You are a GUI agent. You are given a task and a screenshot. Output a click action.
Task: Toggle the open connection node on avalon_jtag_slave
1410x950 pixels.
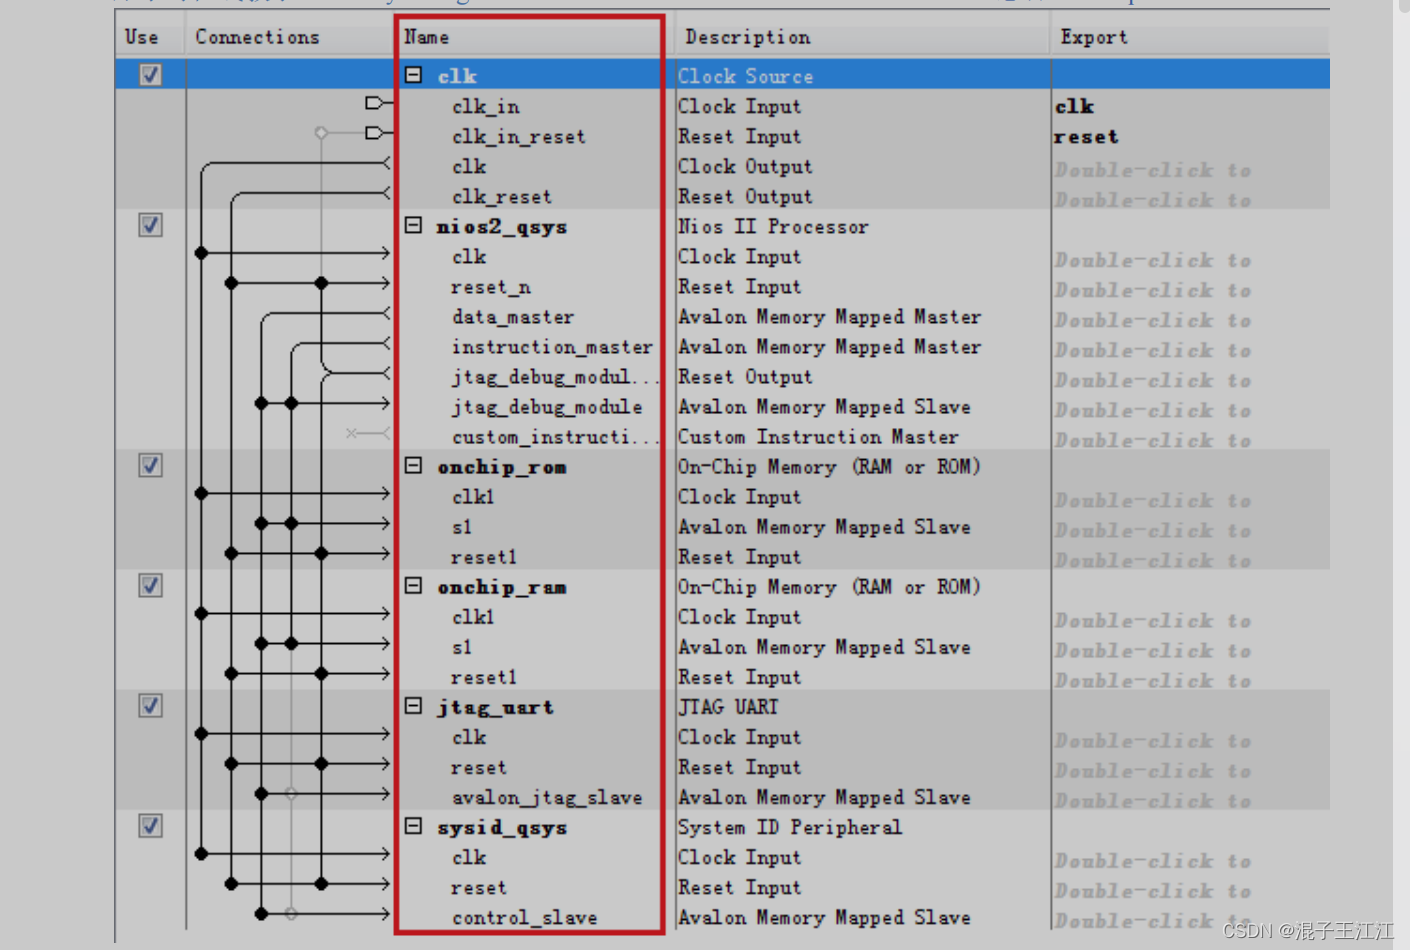[291, 793]
